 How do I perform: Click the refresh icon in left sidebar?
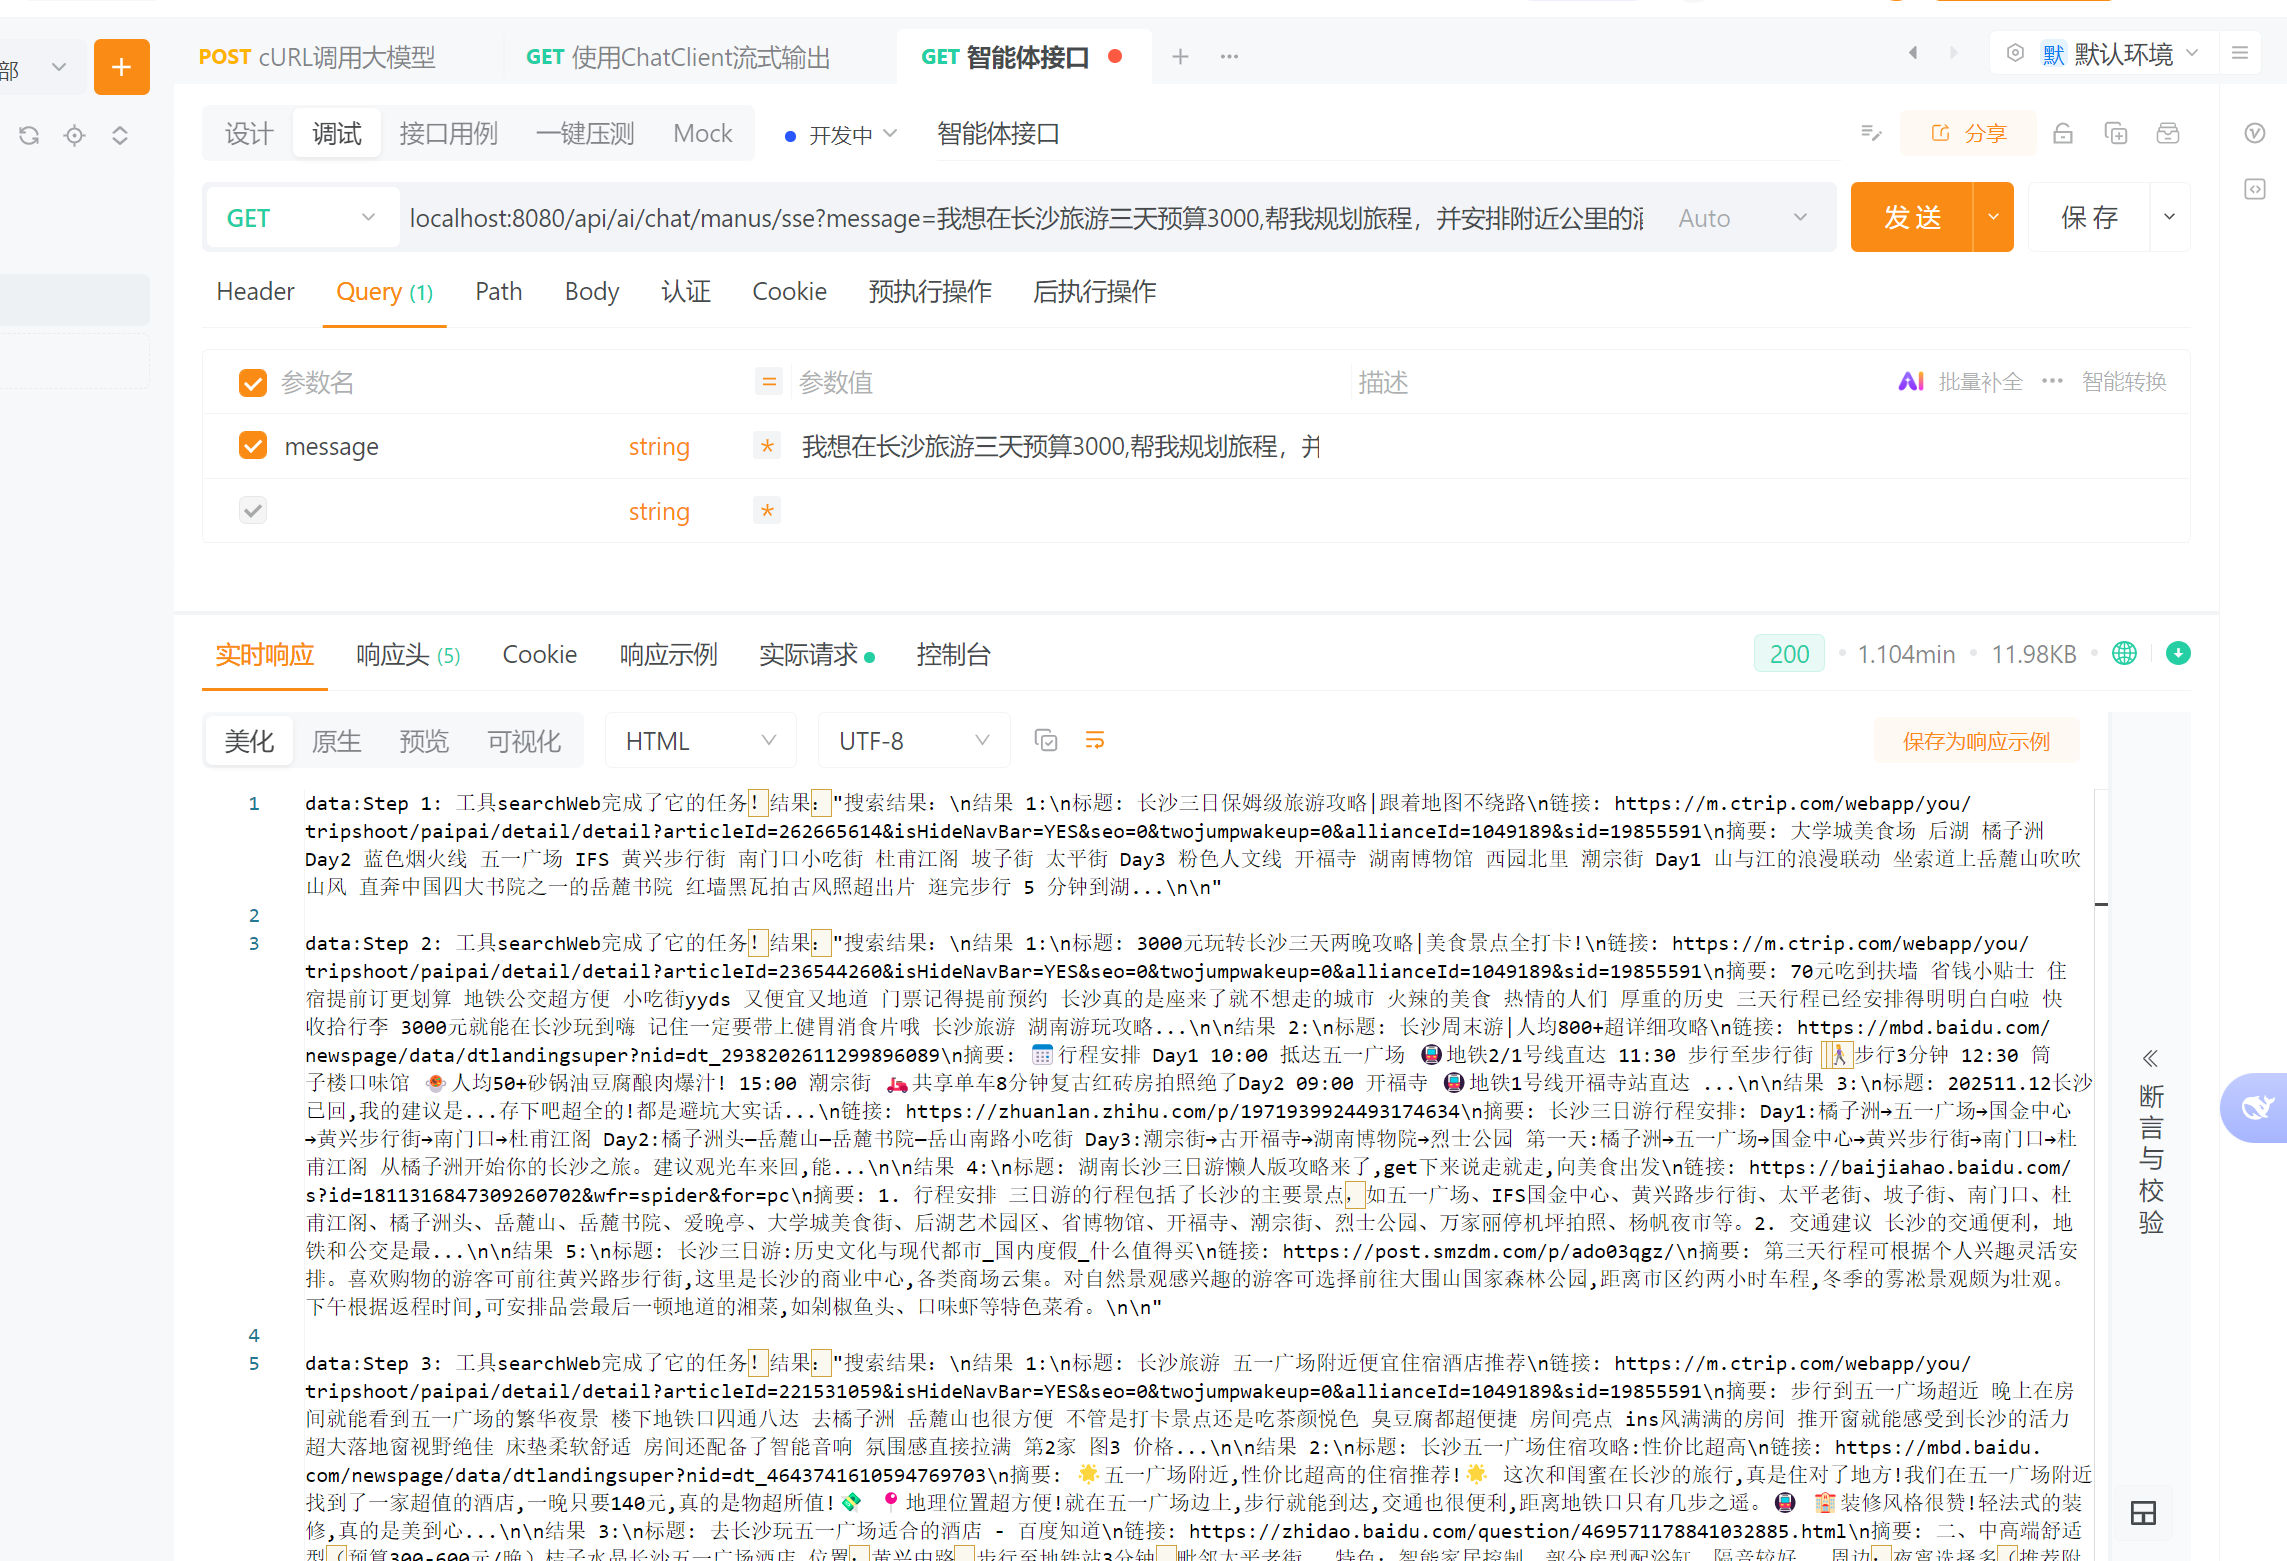click(29, 135)
